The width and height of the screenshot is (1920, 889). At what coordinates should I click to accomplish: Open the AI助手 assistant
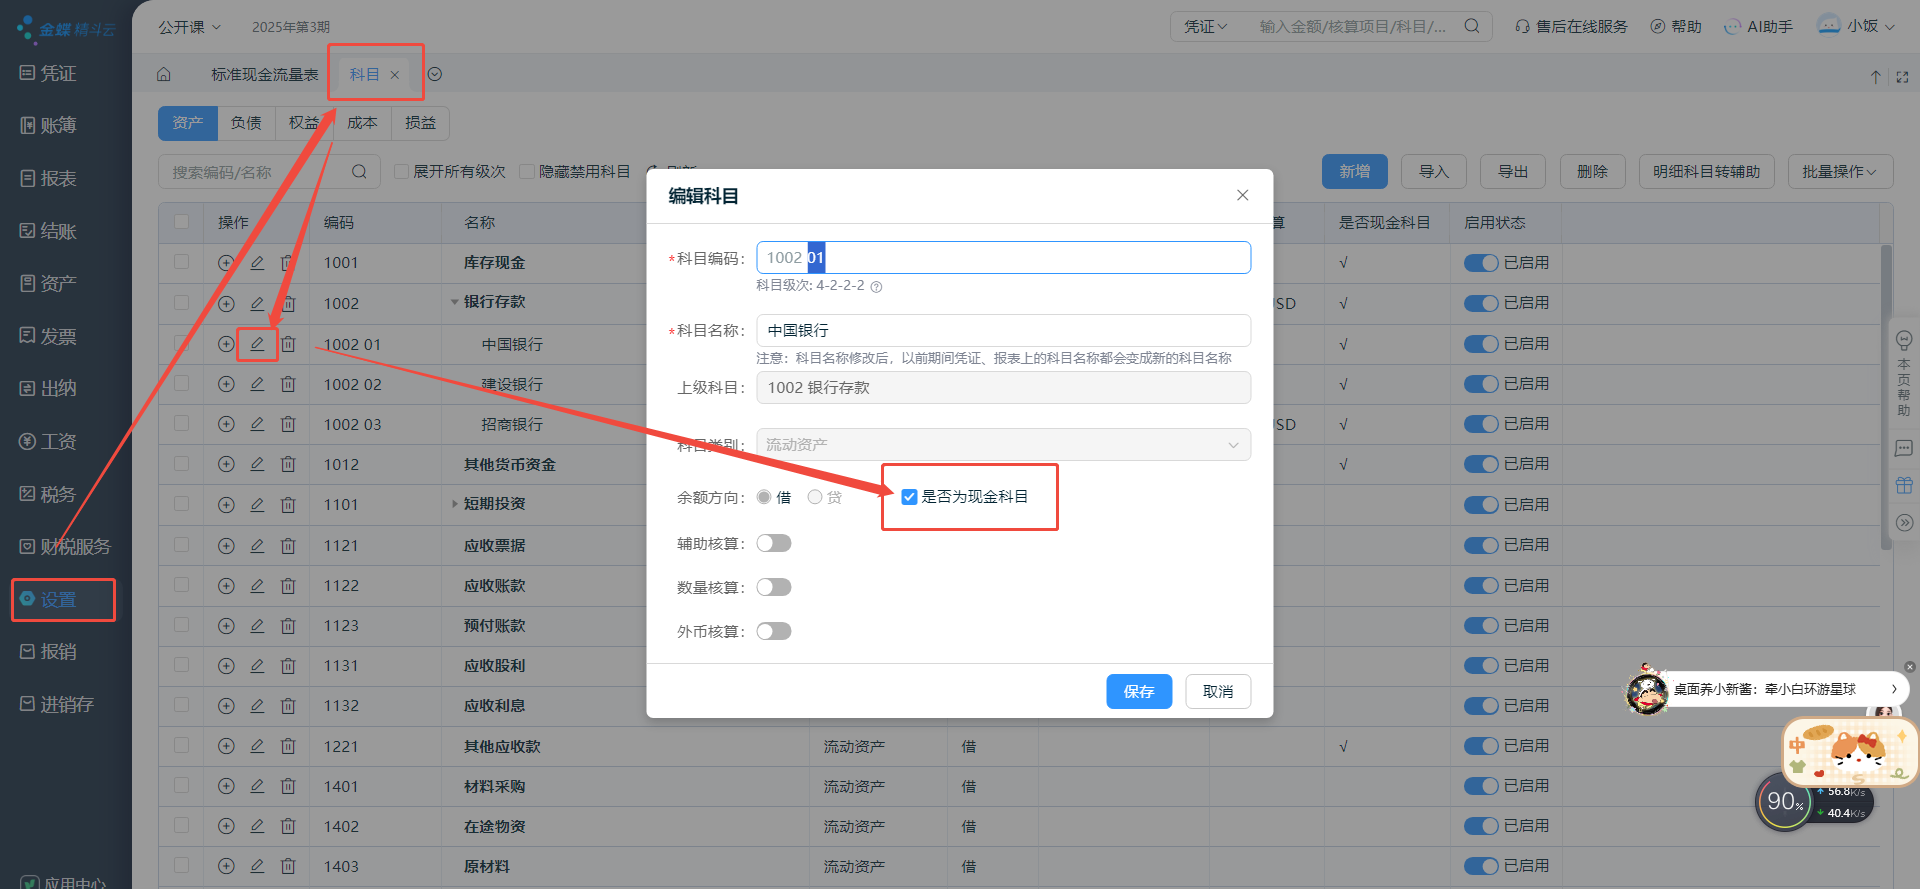click(1758, 27)
